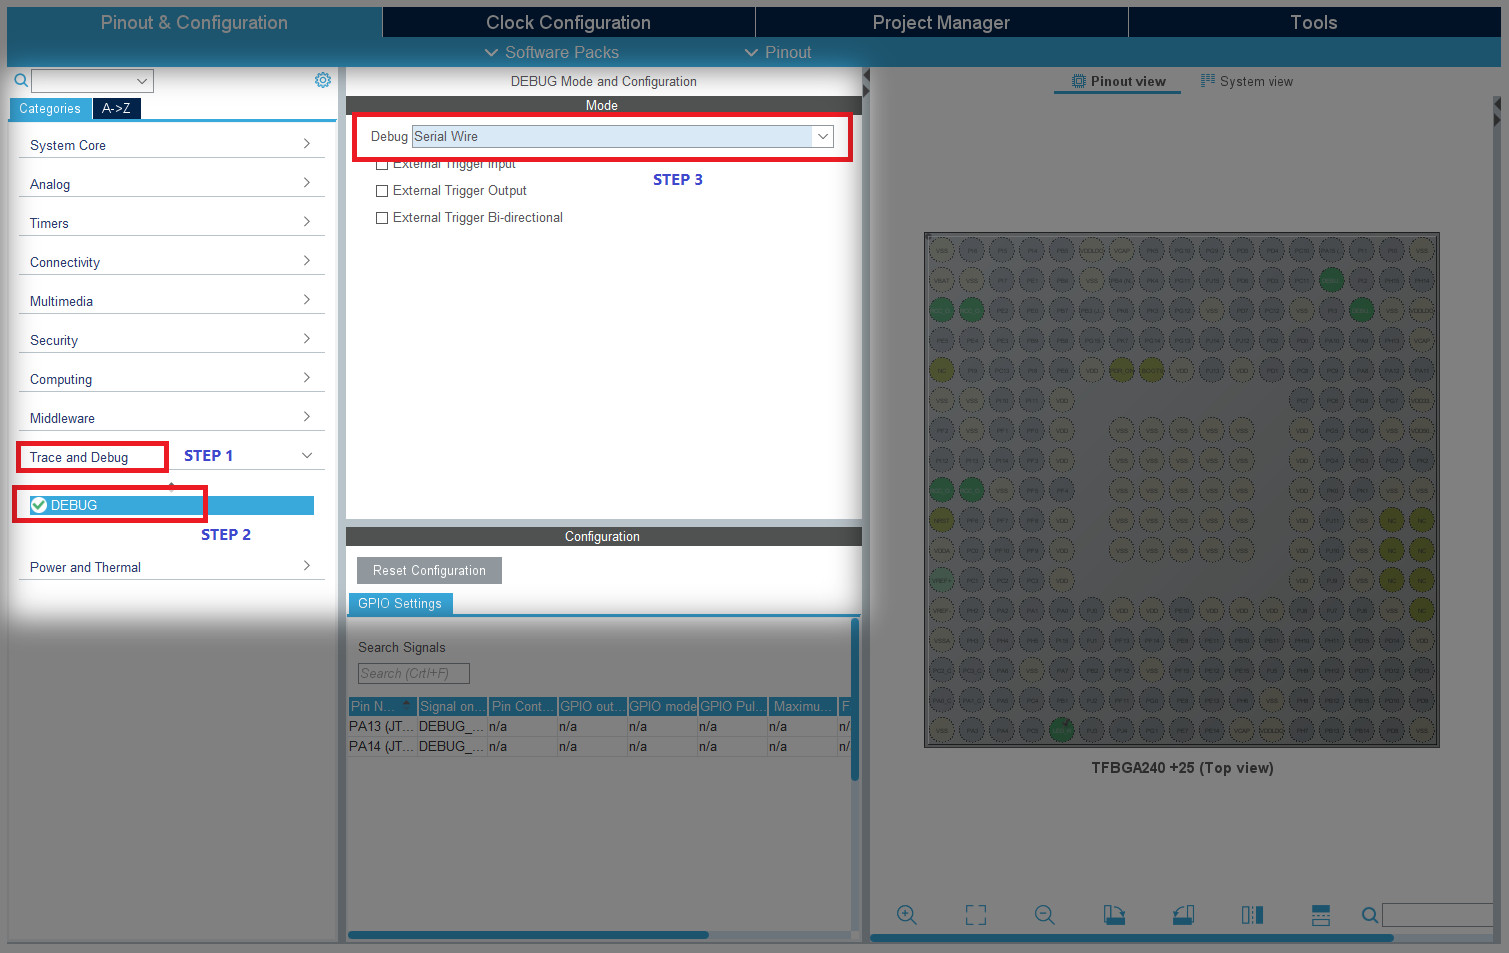Enable External Trigger Output checkbox
Image resolution: width=1509 pixels, height=953 pixels.
coord(382,191)
